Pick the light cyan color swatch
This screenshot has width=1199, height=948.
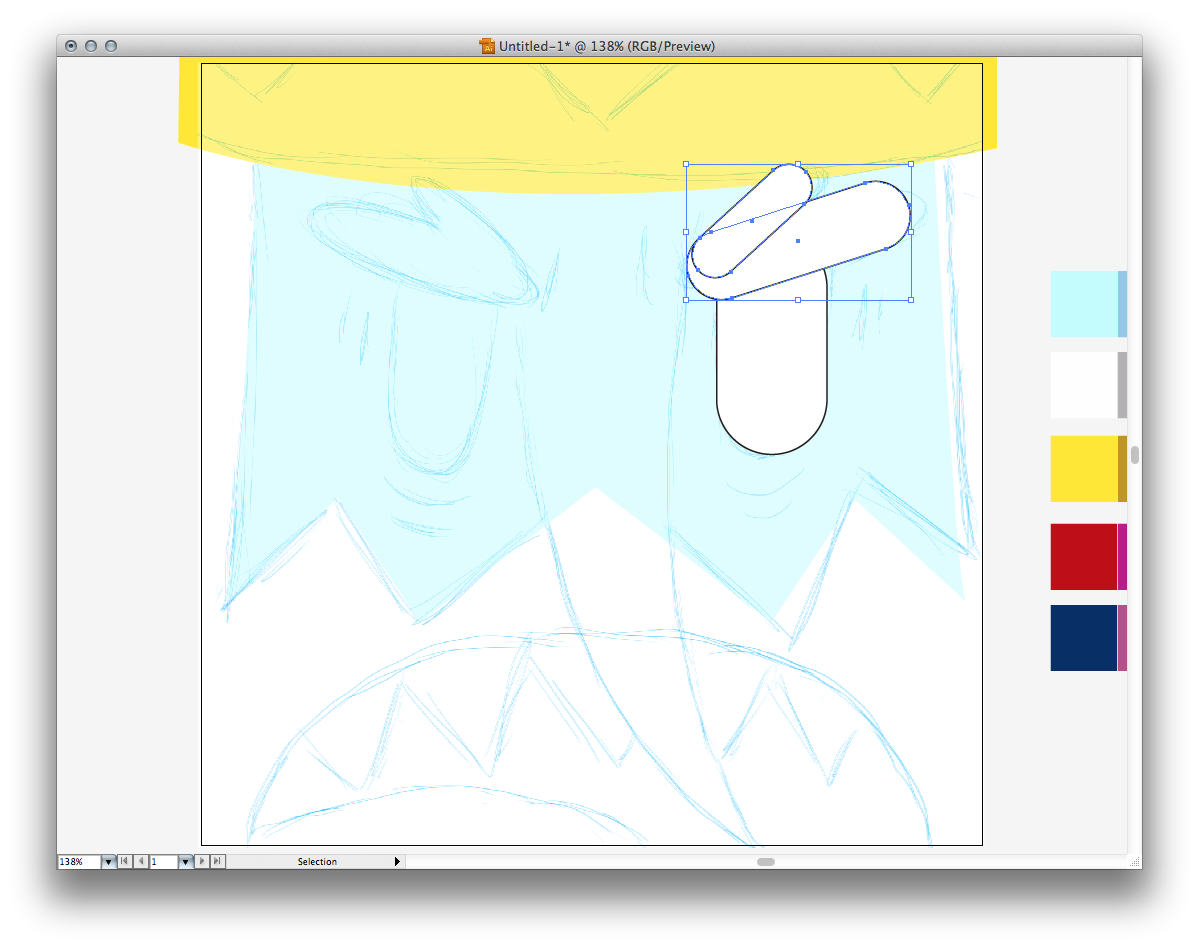tap(1083, 304)
